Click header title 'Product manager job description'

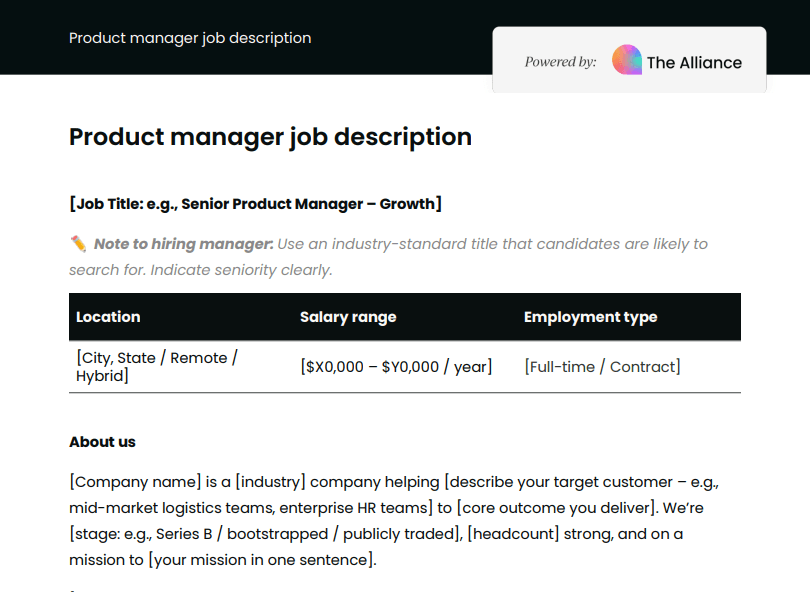pyautogui.click(x=190, y=38)
